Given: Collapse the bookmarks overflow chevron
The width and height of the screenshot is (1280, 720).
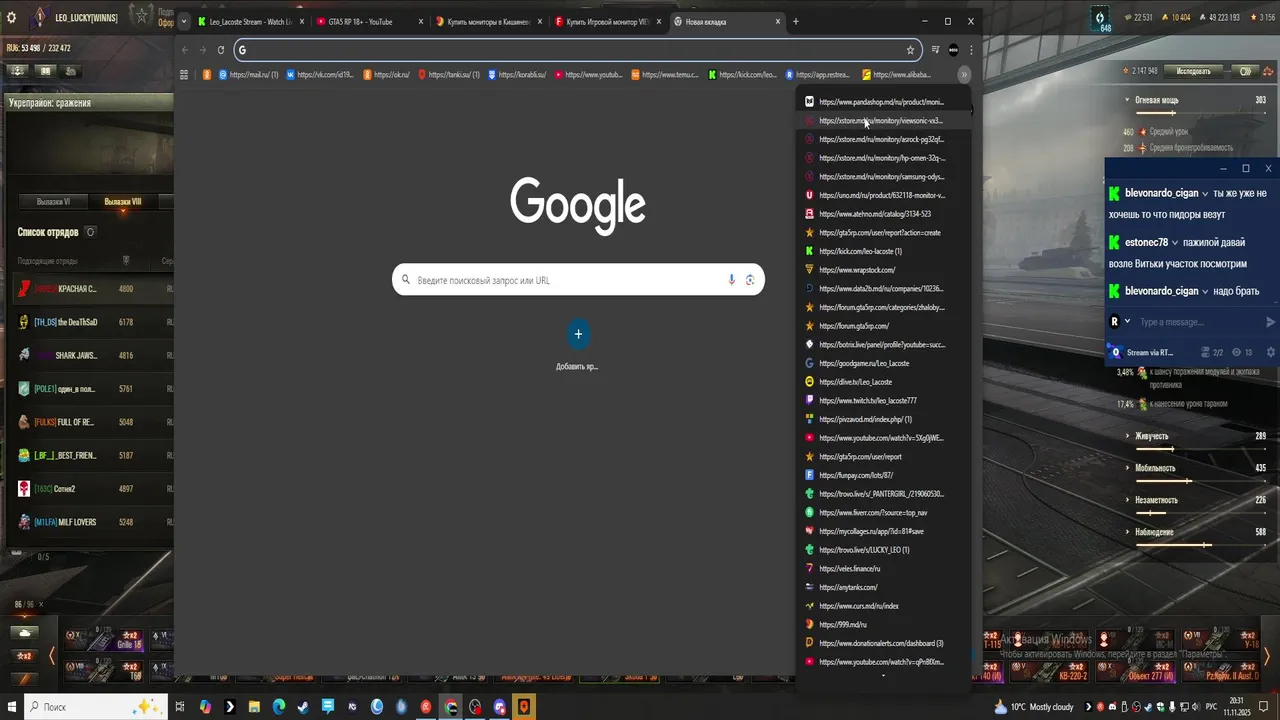Looking at the screenshot, I should pyautogui.click(x=964, y=74).
